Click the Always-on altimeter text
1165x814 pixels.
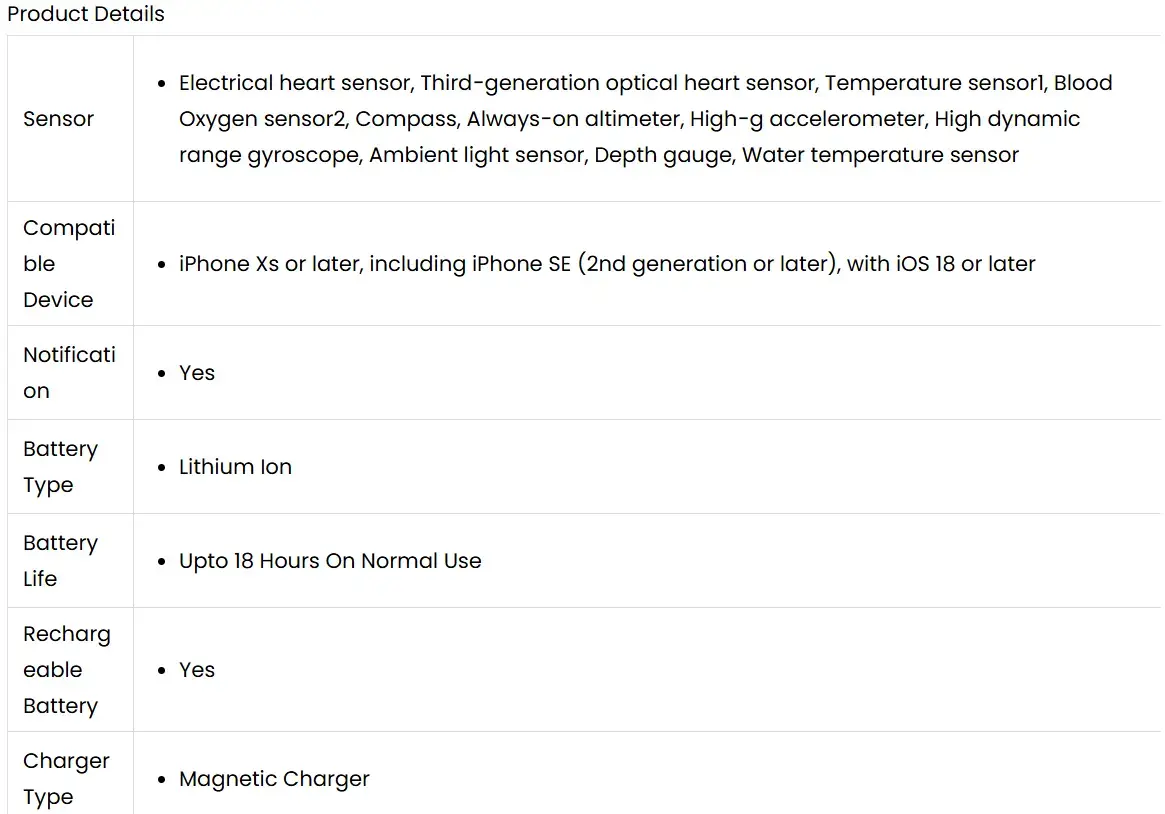click(573, 119)
